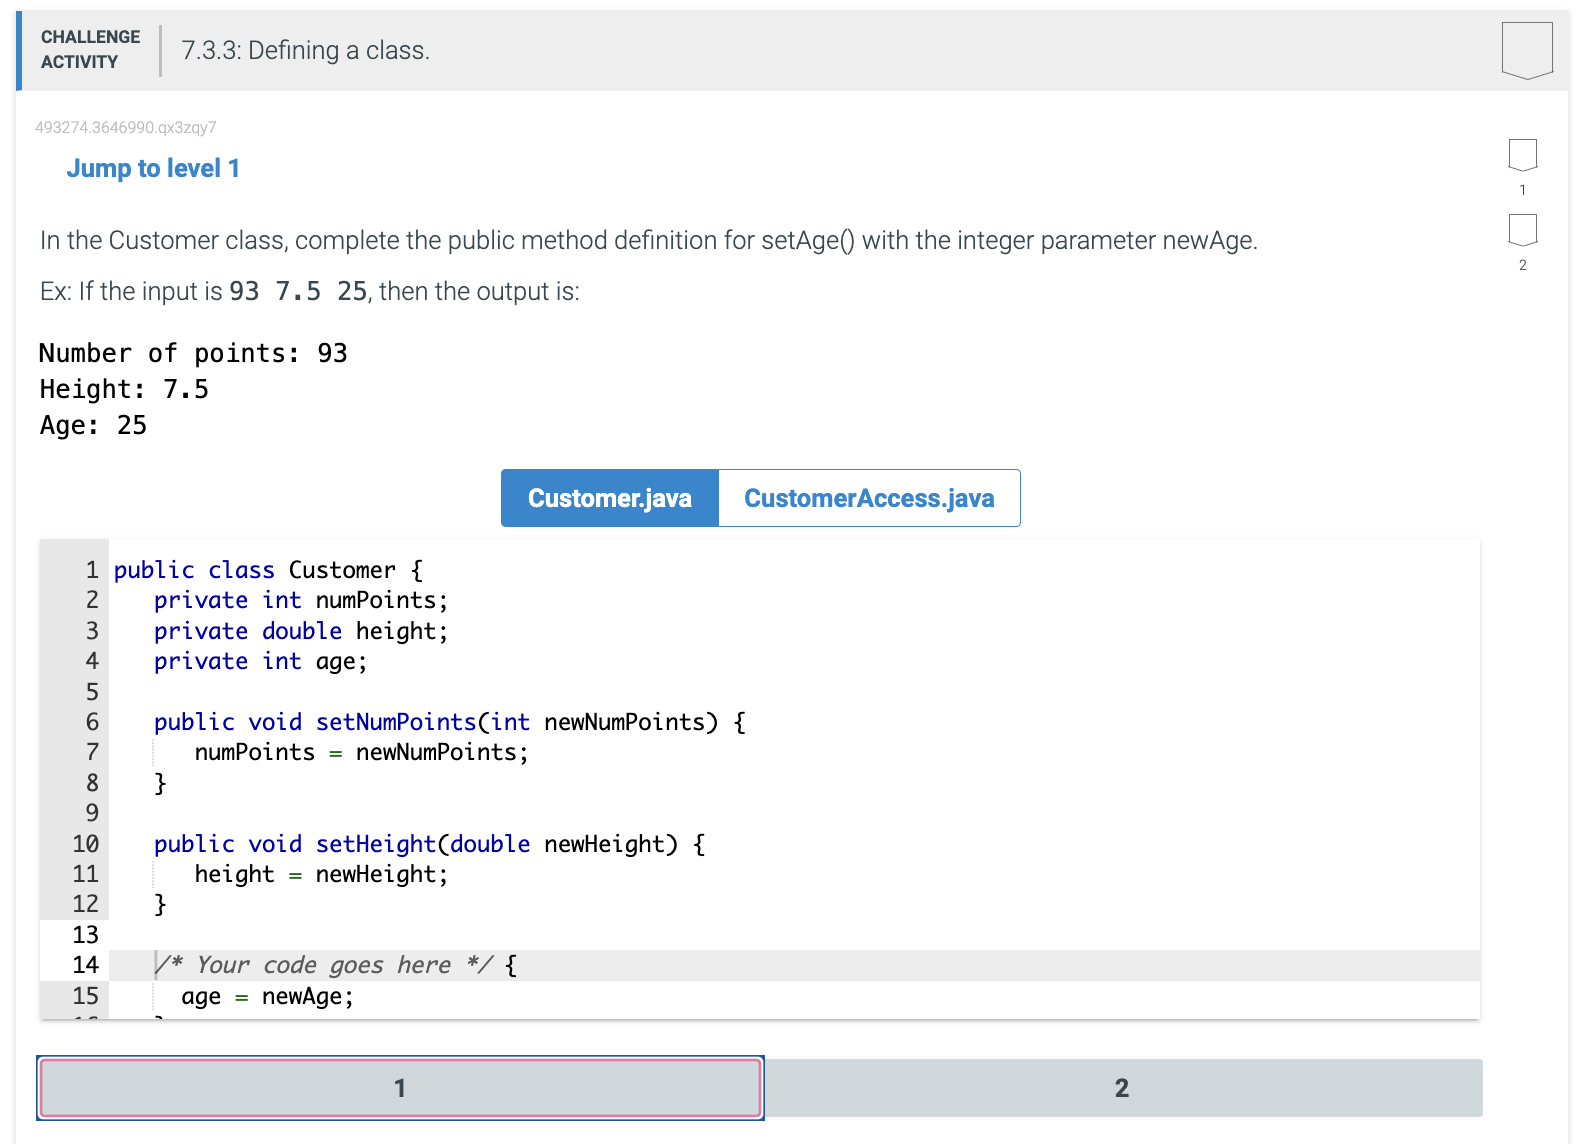Viewport: 1584px width, 1144px height.
Task: Click the 'Number of points: 93' output text
Action: (x=193, y=353)
